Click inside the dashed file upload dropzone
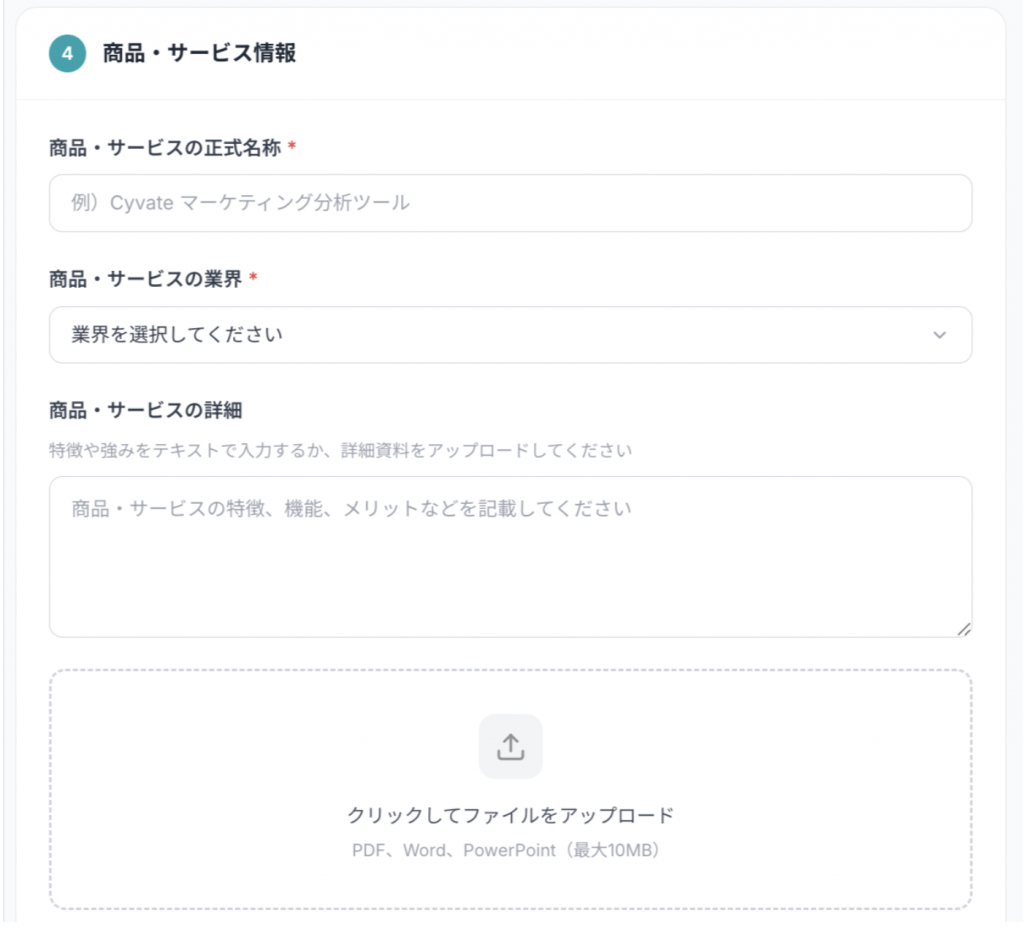Screen dimensions: 1024x929 (250, 760)
